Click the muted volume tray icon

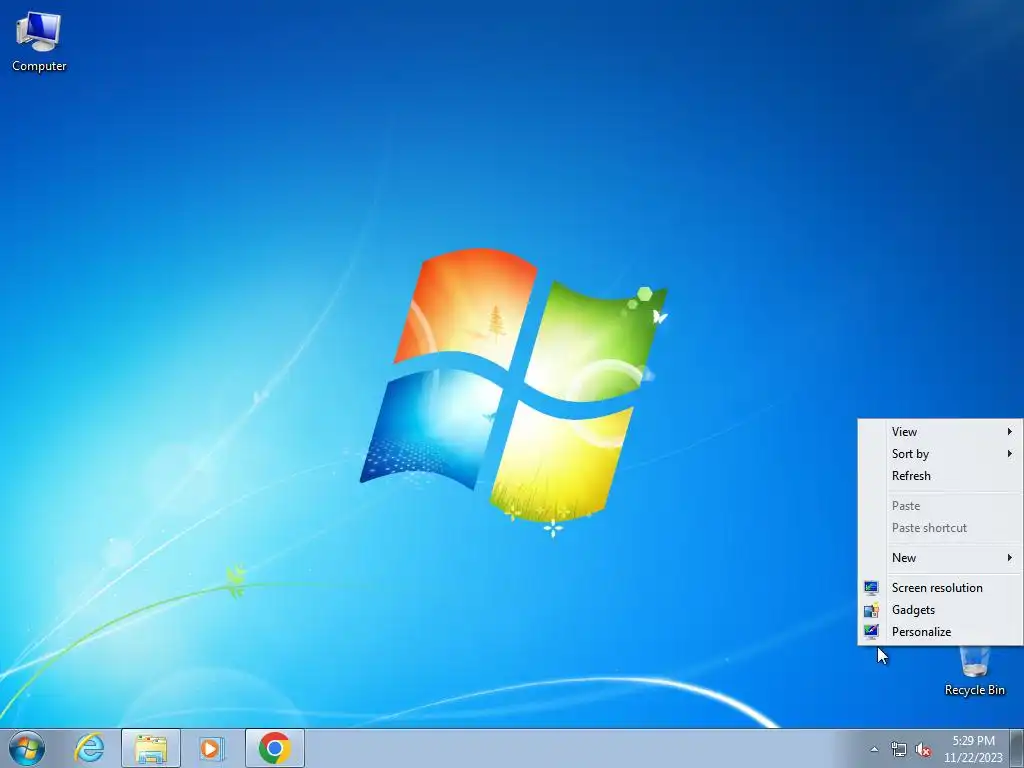click(x=923, y=750)
